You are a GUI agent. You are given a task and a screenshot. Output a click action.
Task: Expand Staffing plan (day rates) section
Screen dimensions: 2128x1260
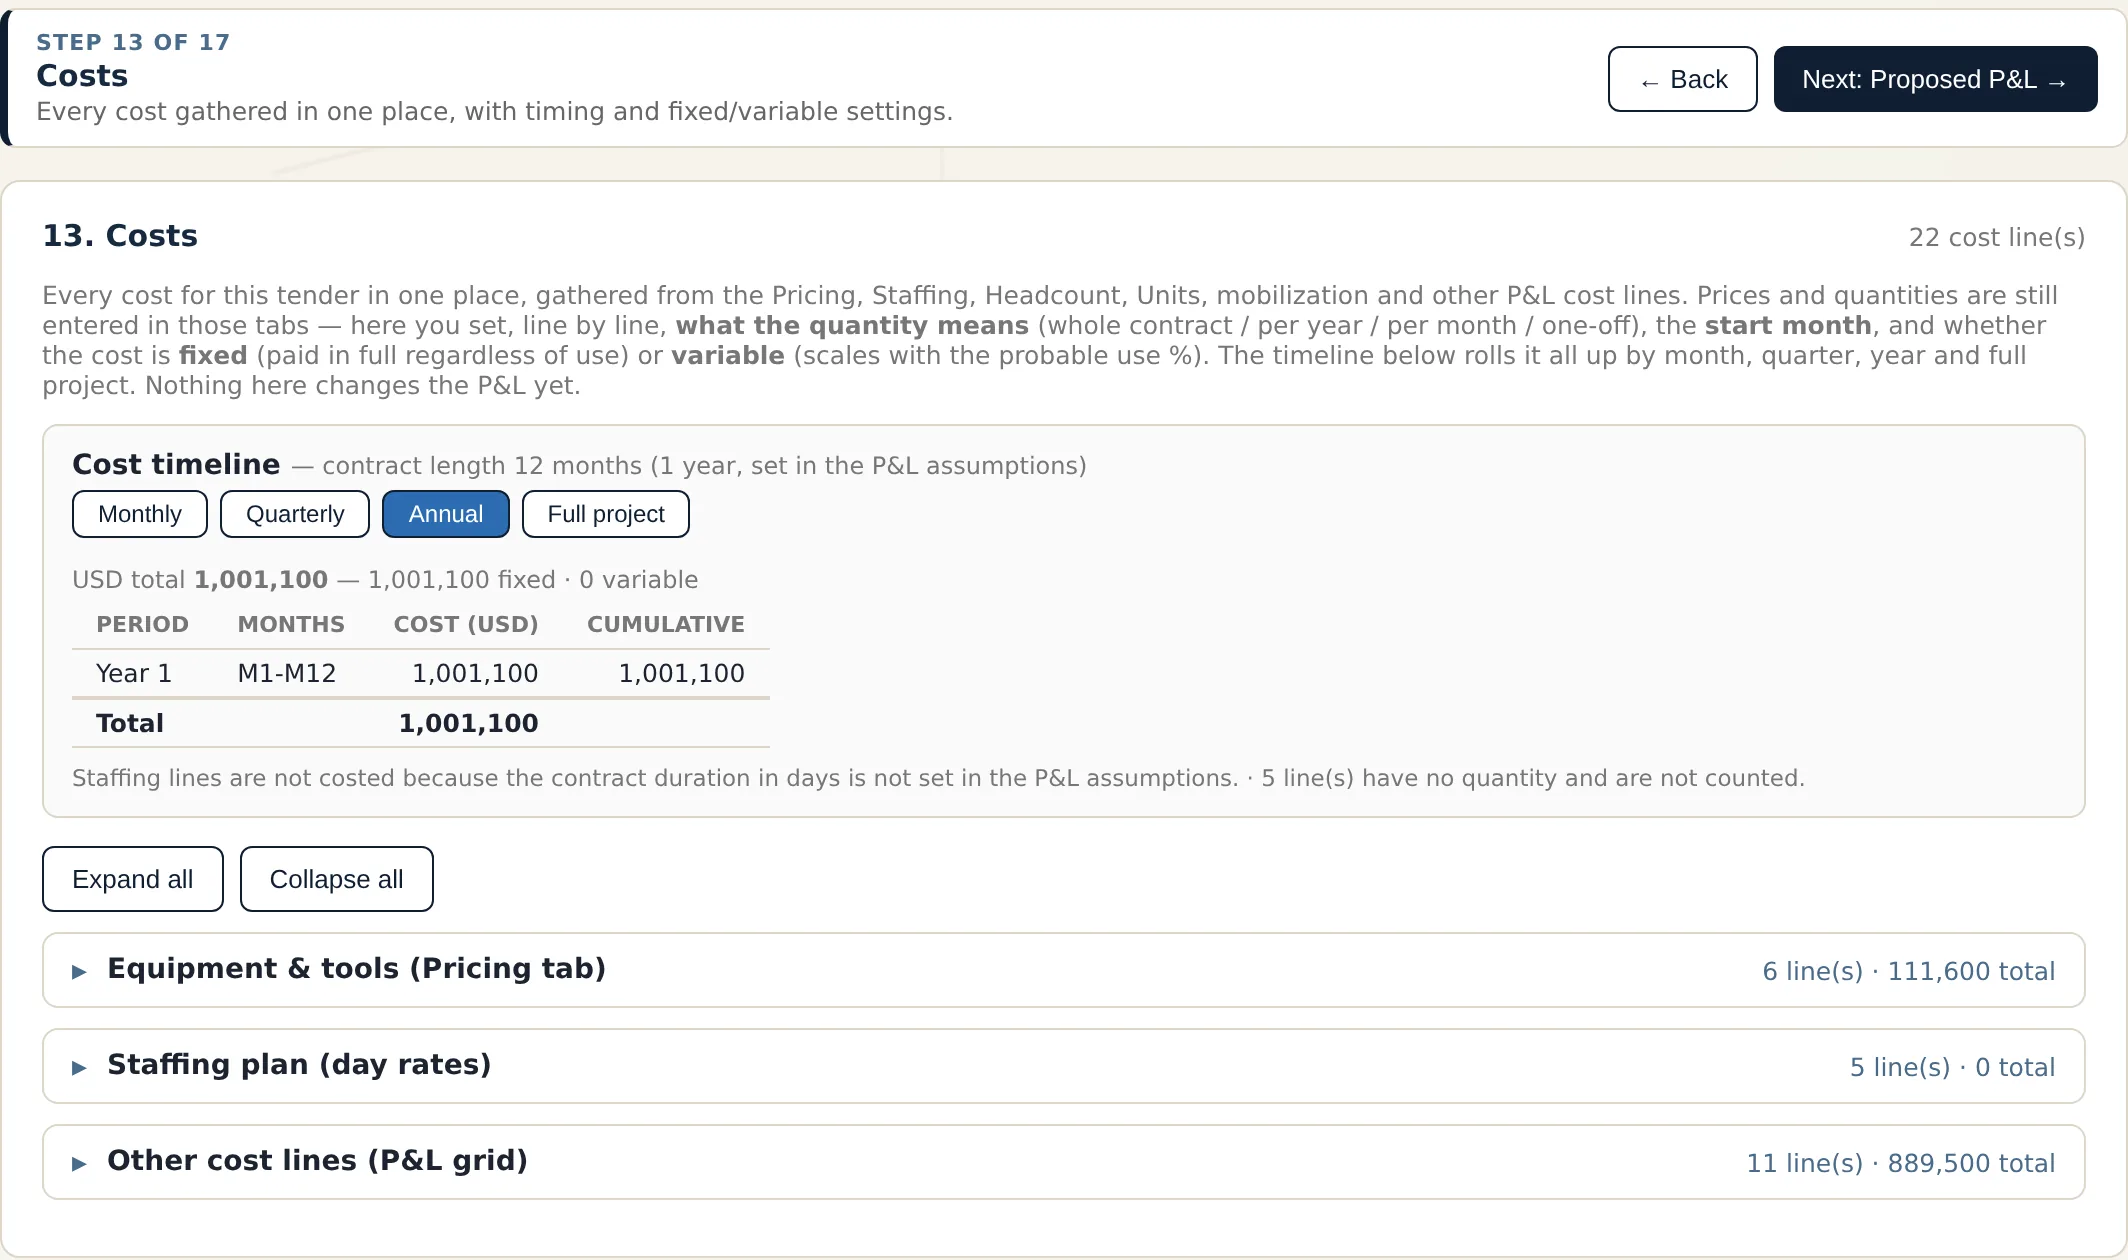[x=1064, y=1066]
